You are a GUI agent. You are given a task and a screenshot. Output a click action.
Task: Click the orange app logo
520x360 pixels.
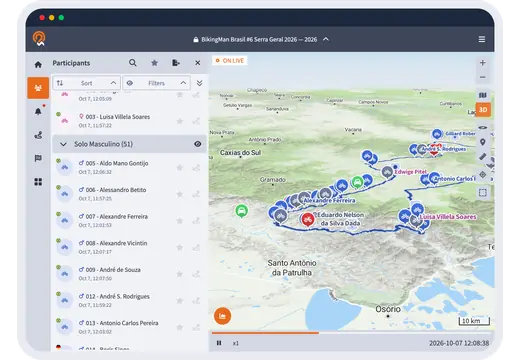point(39,39)
